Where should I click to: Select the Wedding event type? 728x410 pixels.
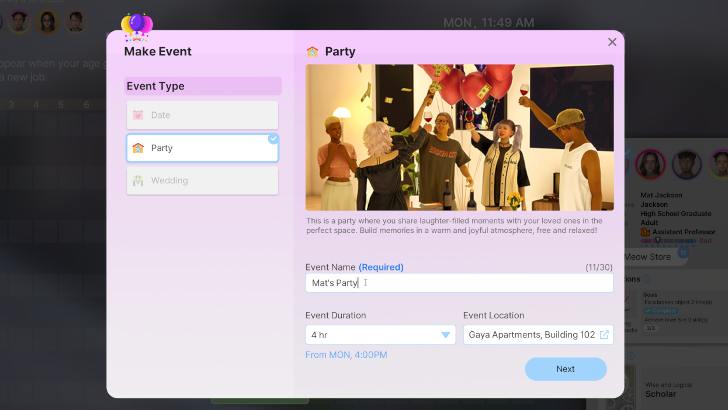[x=202, y=181]
